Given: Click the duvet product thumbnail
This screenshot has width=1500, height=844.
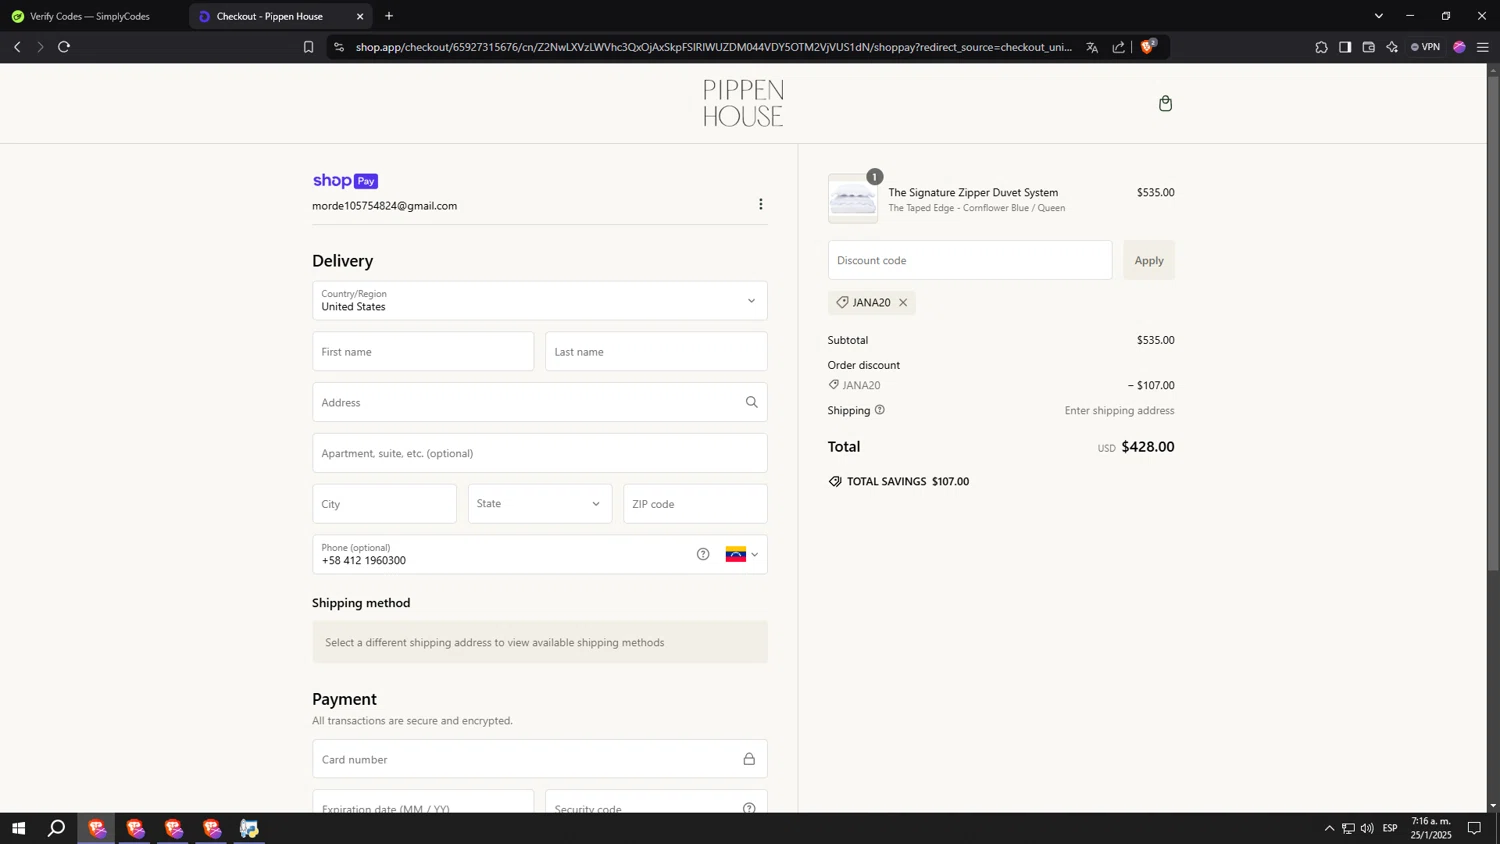Looking at the screenshot, I should coord(853,199).
